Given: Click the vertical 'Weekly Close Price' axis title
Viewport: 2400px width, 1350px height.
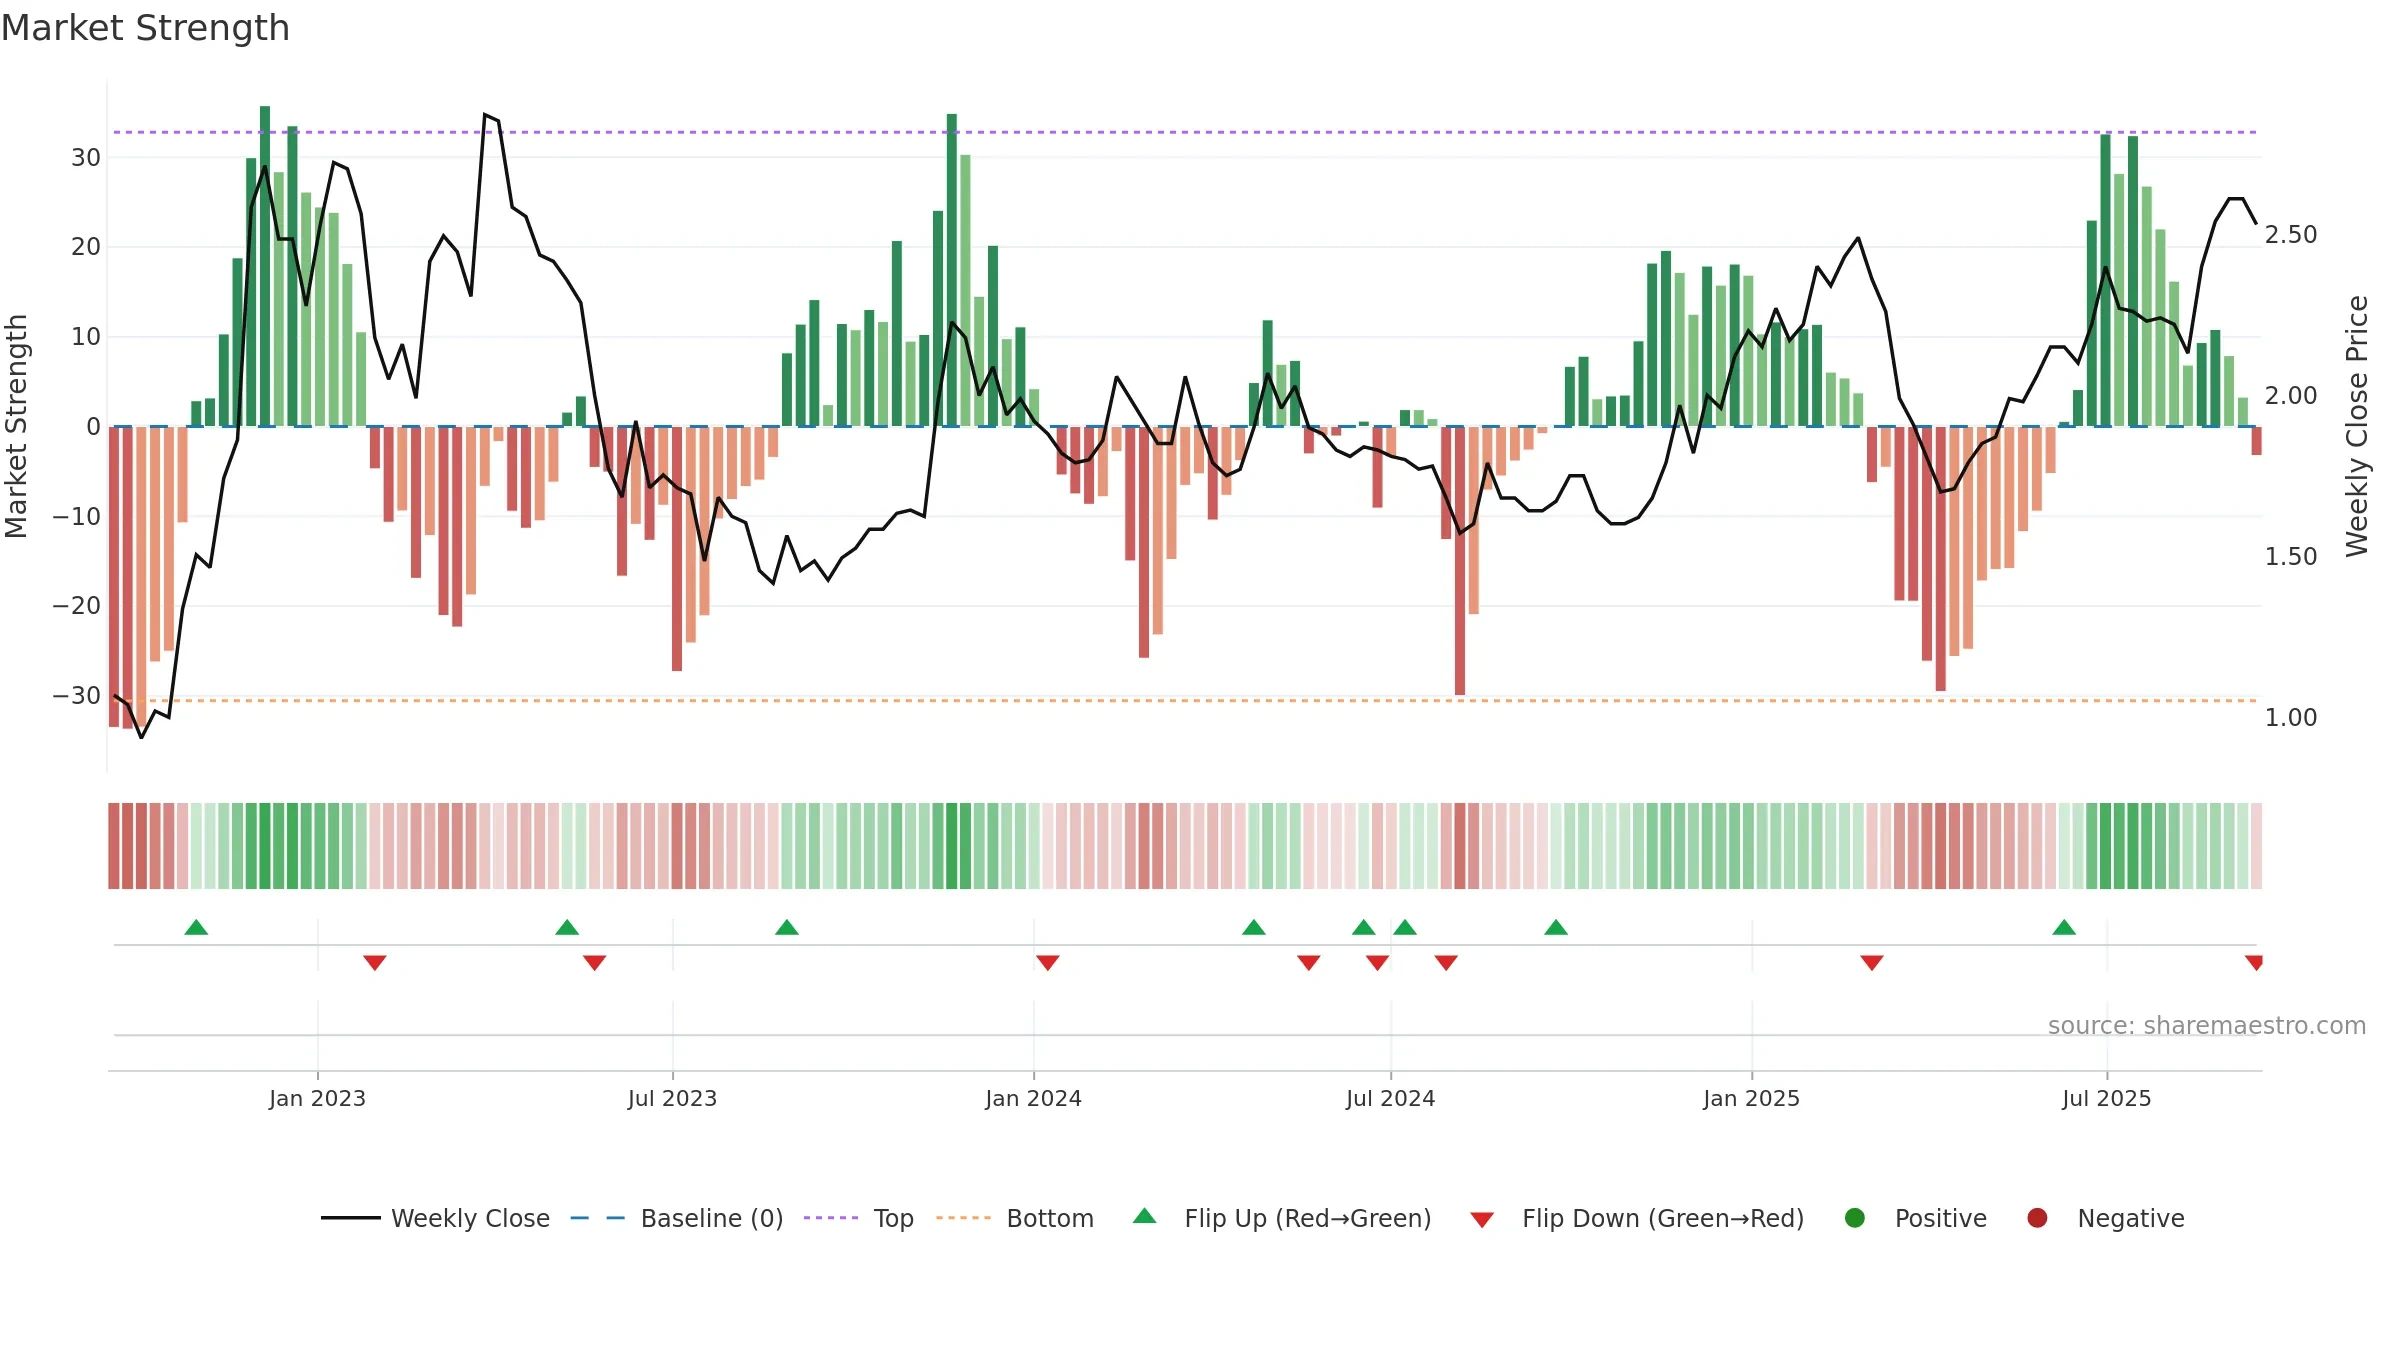Looking at the screenshot, I should [2358, 426].
